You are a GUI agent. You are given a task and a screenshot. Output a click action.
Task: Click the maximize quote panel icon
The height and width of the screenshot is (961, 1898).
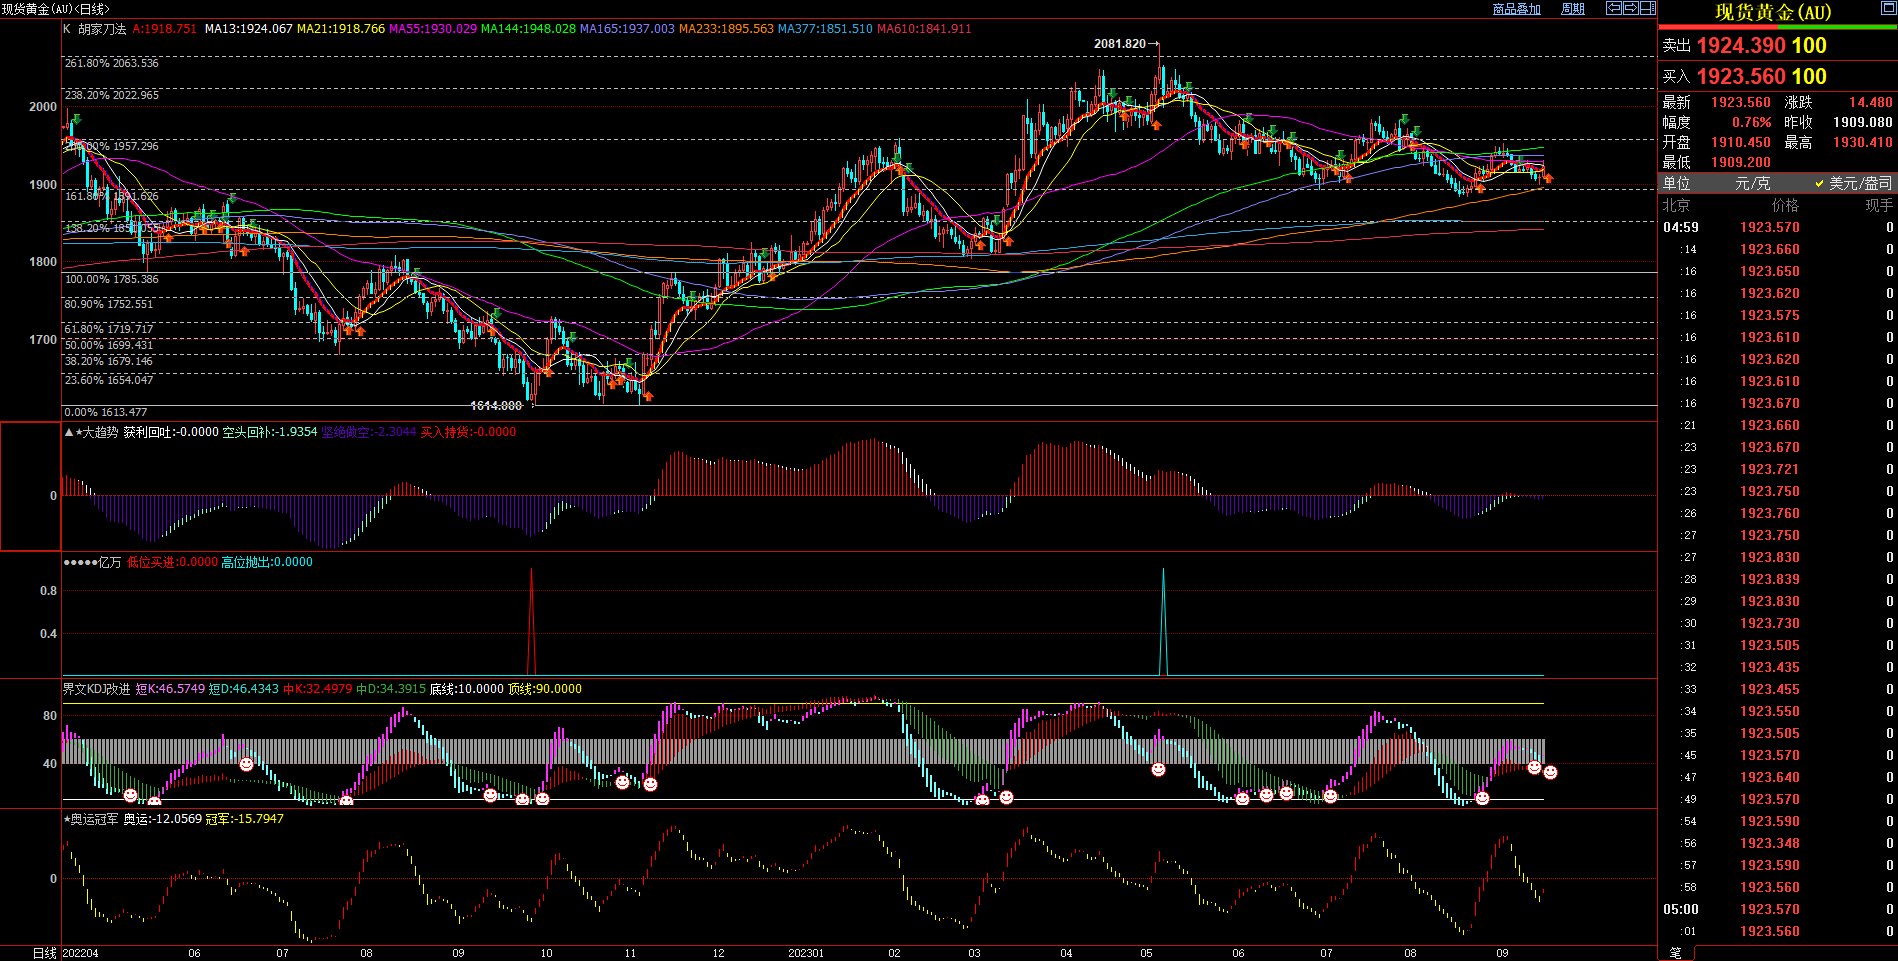[x=1888, y=9]
